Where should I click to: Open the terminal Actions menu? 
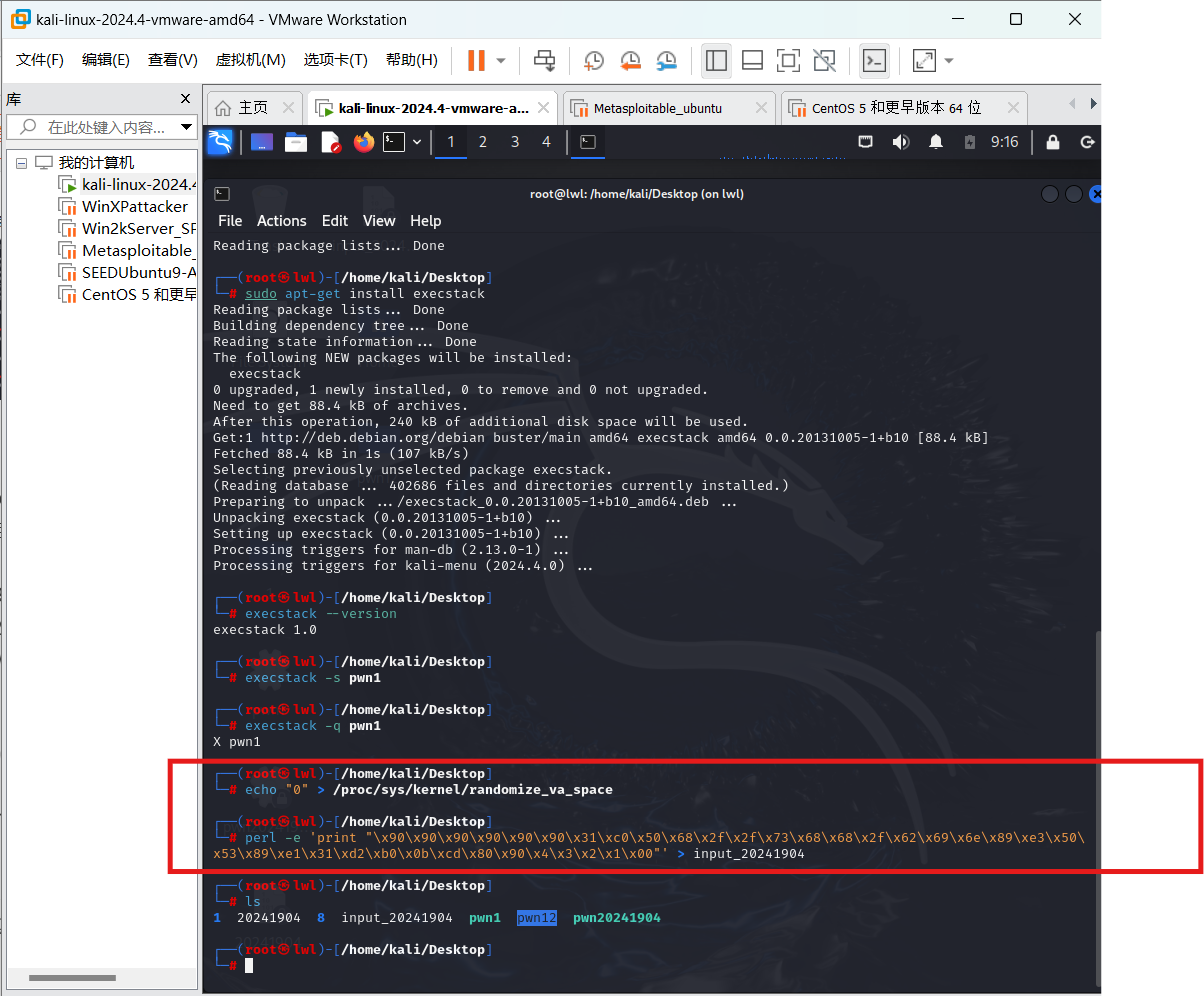click(282, 221)
